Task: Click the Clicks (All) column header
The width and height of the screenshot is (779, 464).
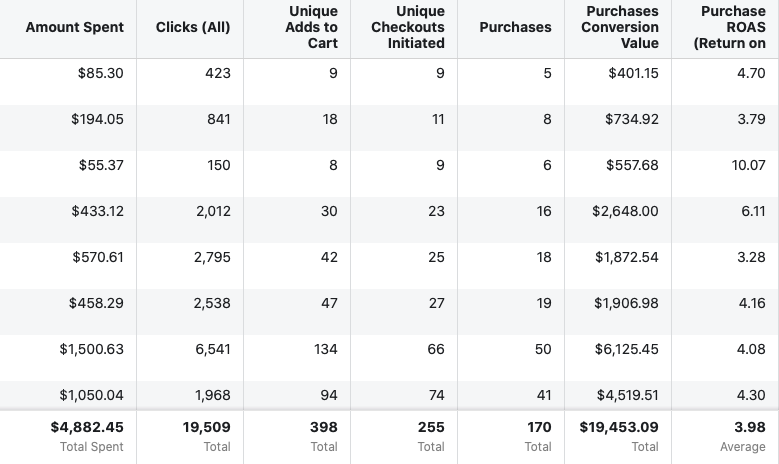Action: pos(193,28)
